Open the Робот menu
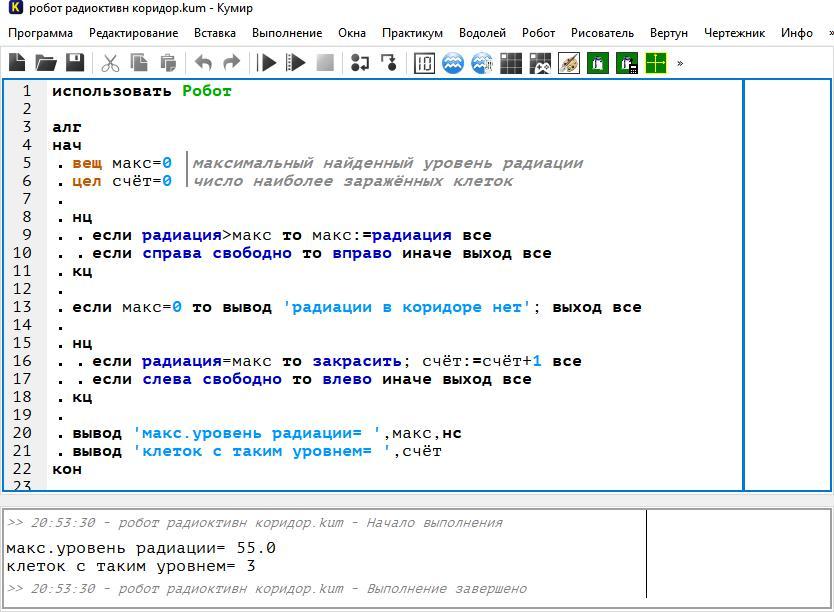Image resolution: width=834 pixels, height=612 pixels. tap(538, 33)
